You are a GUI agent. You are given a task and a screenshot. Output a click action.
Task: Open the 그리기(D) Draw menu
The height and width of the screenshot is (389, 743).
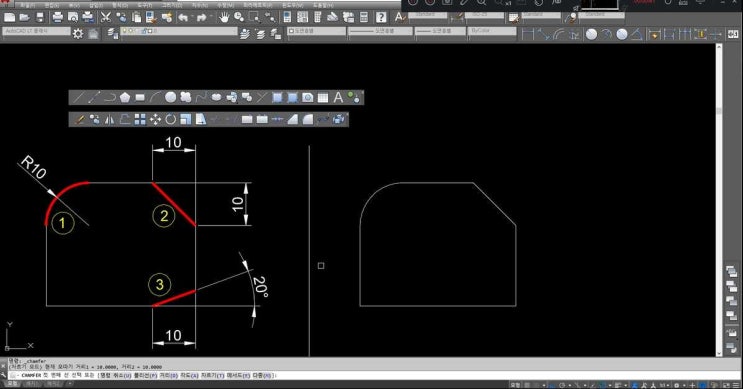[x=171, y=5]
